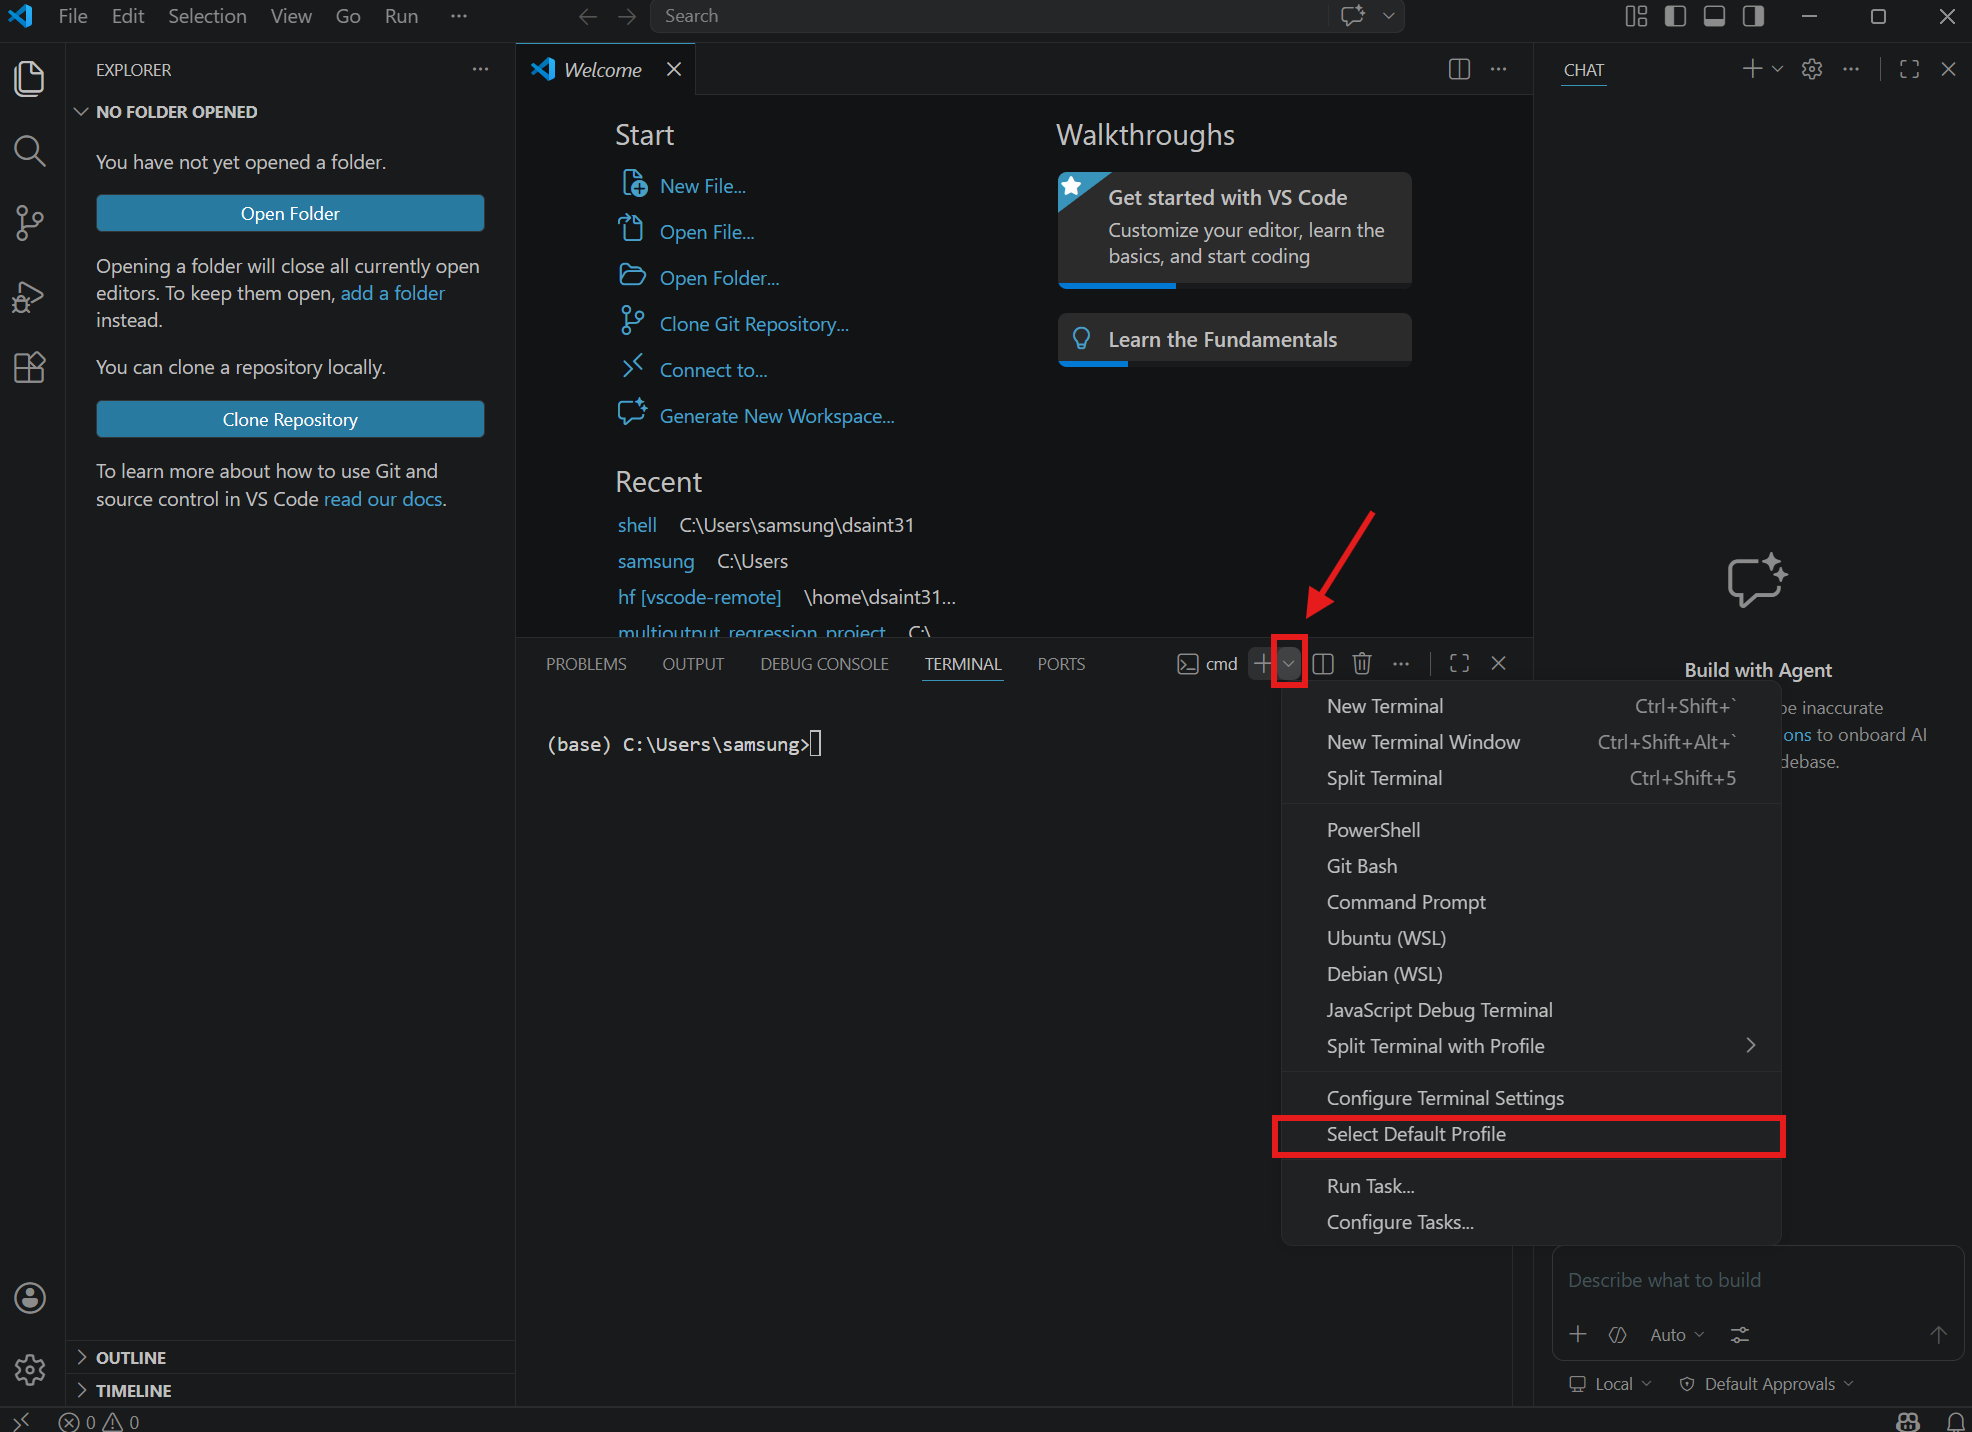Click the Clone Git Repository link
This screenshot has height=1432, width=1972.
coord(754,324)
